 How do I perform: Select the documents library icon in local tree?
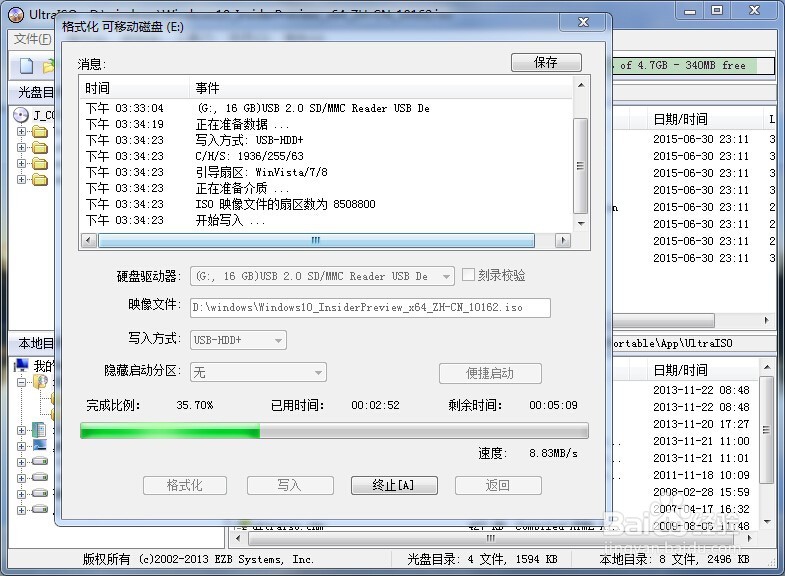pos(39,429)
